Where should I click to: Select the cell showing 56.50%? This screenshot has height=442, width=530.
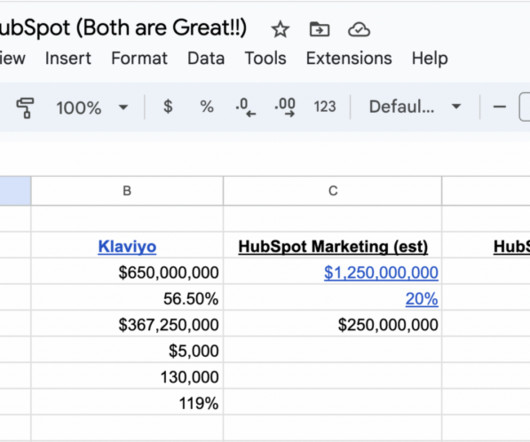tap(127, 297)
